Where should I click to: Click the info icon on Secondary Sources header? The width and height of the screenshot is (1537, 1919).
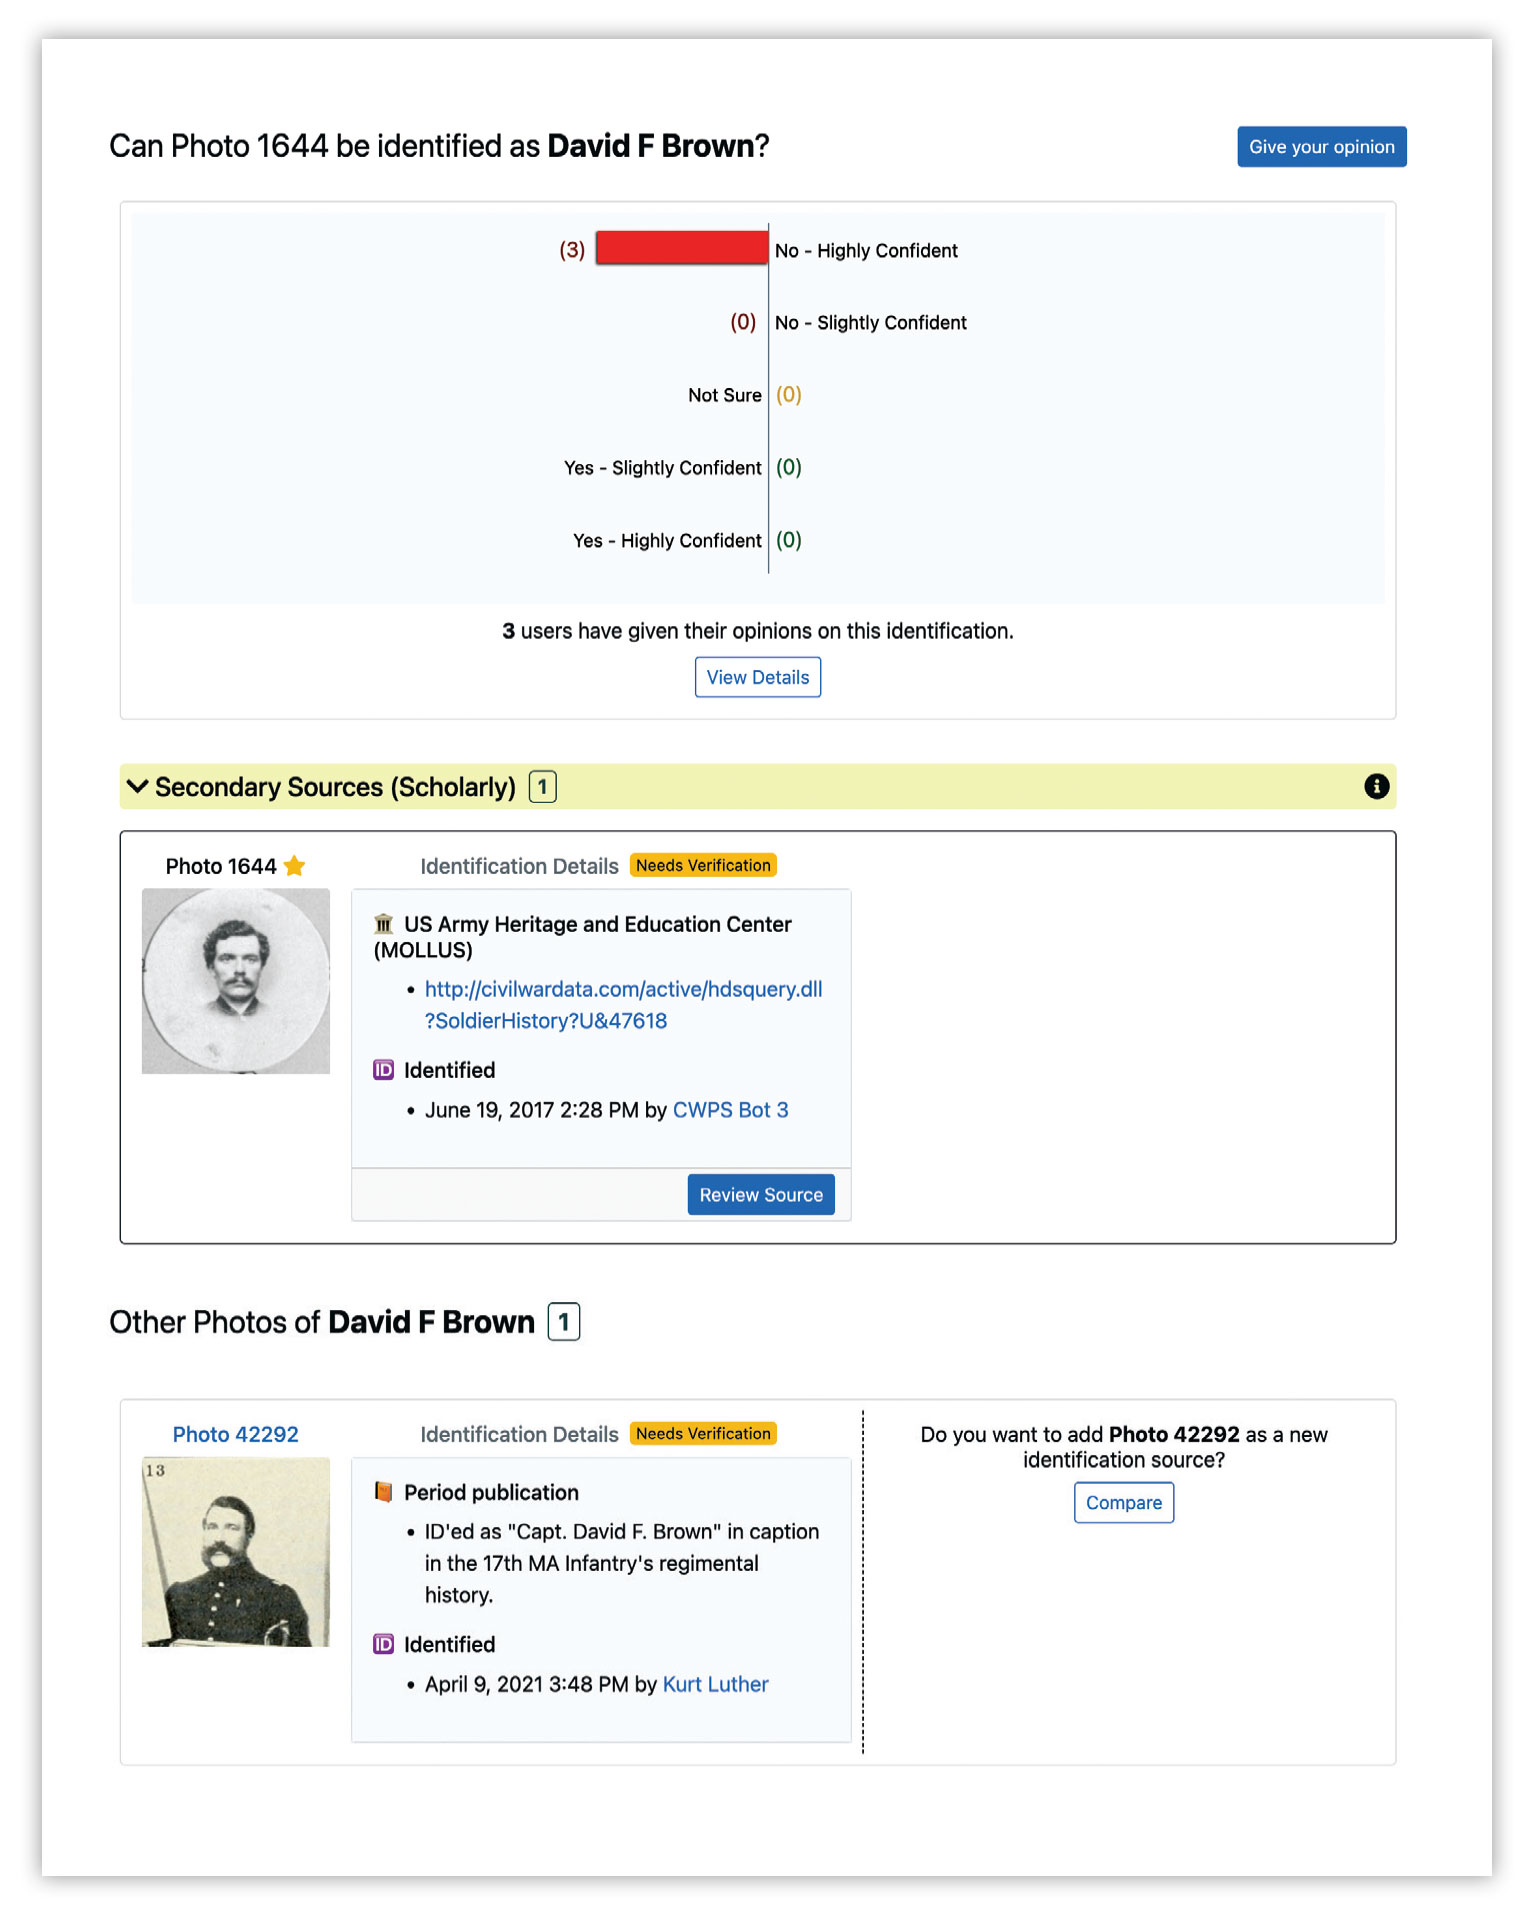coord(1376,787)
